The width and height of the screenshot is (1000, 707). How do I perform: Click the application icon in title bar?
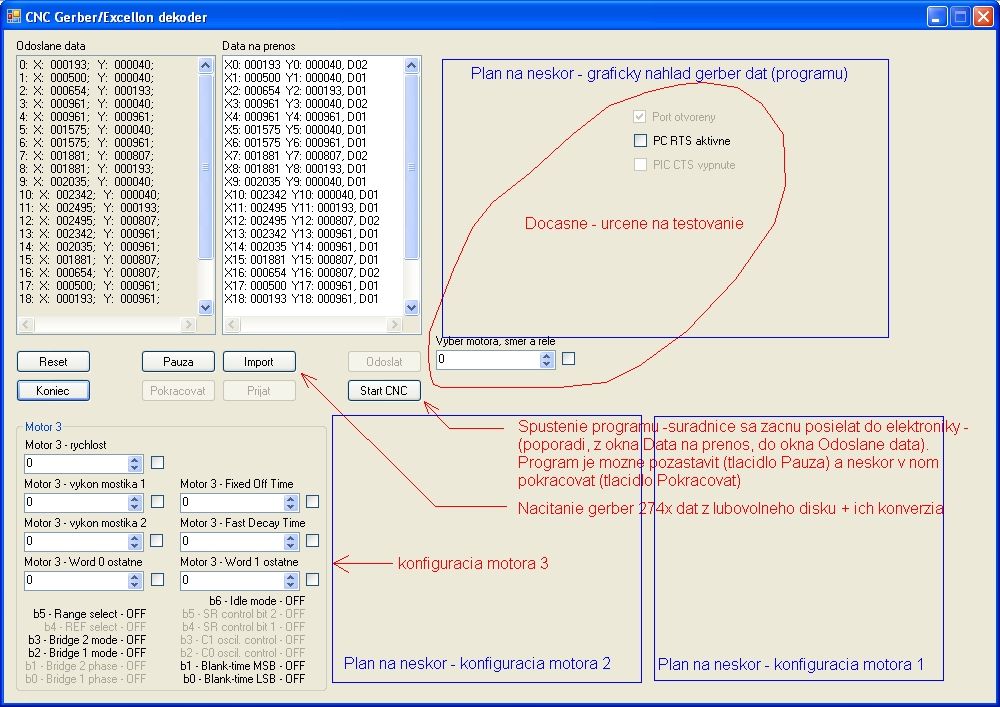tap(14, 16)
